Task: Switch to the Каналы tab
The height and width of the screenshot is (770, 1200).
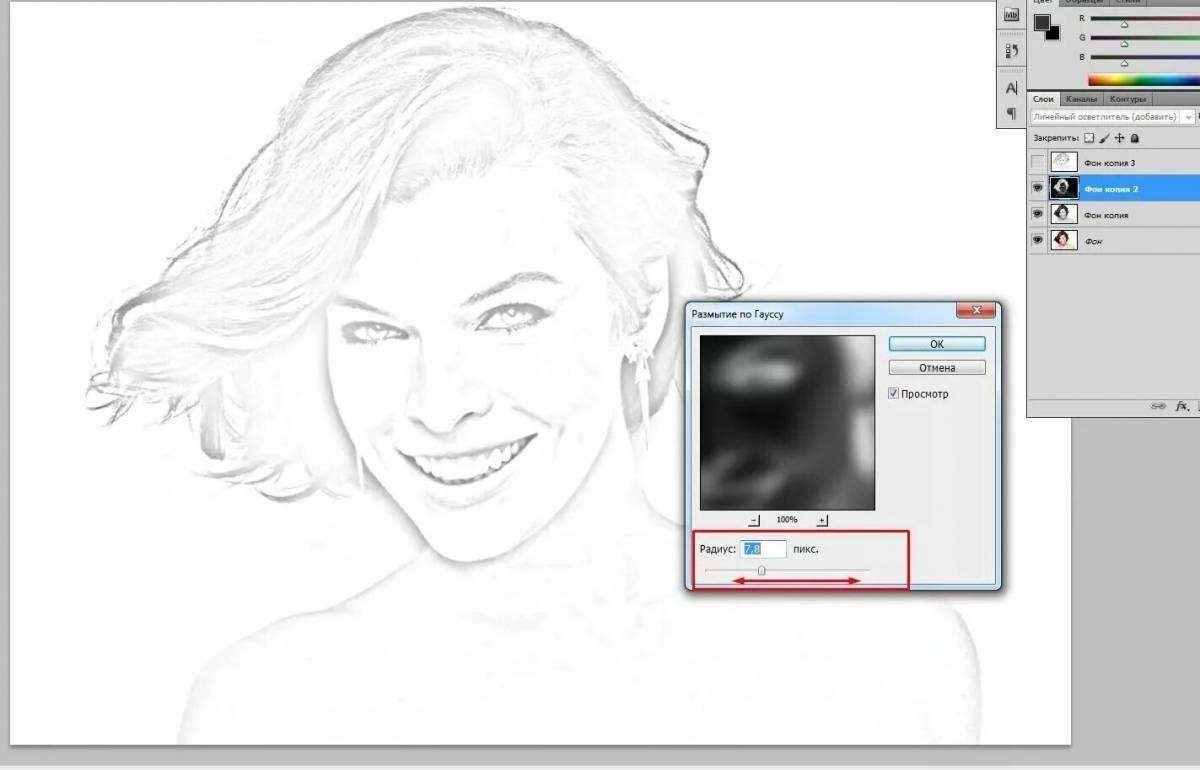Action: click(x=1081, y=99)
